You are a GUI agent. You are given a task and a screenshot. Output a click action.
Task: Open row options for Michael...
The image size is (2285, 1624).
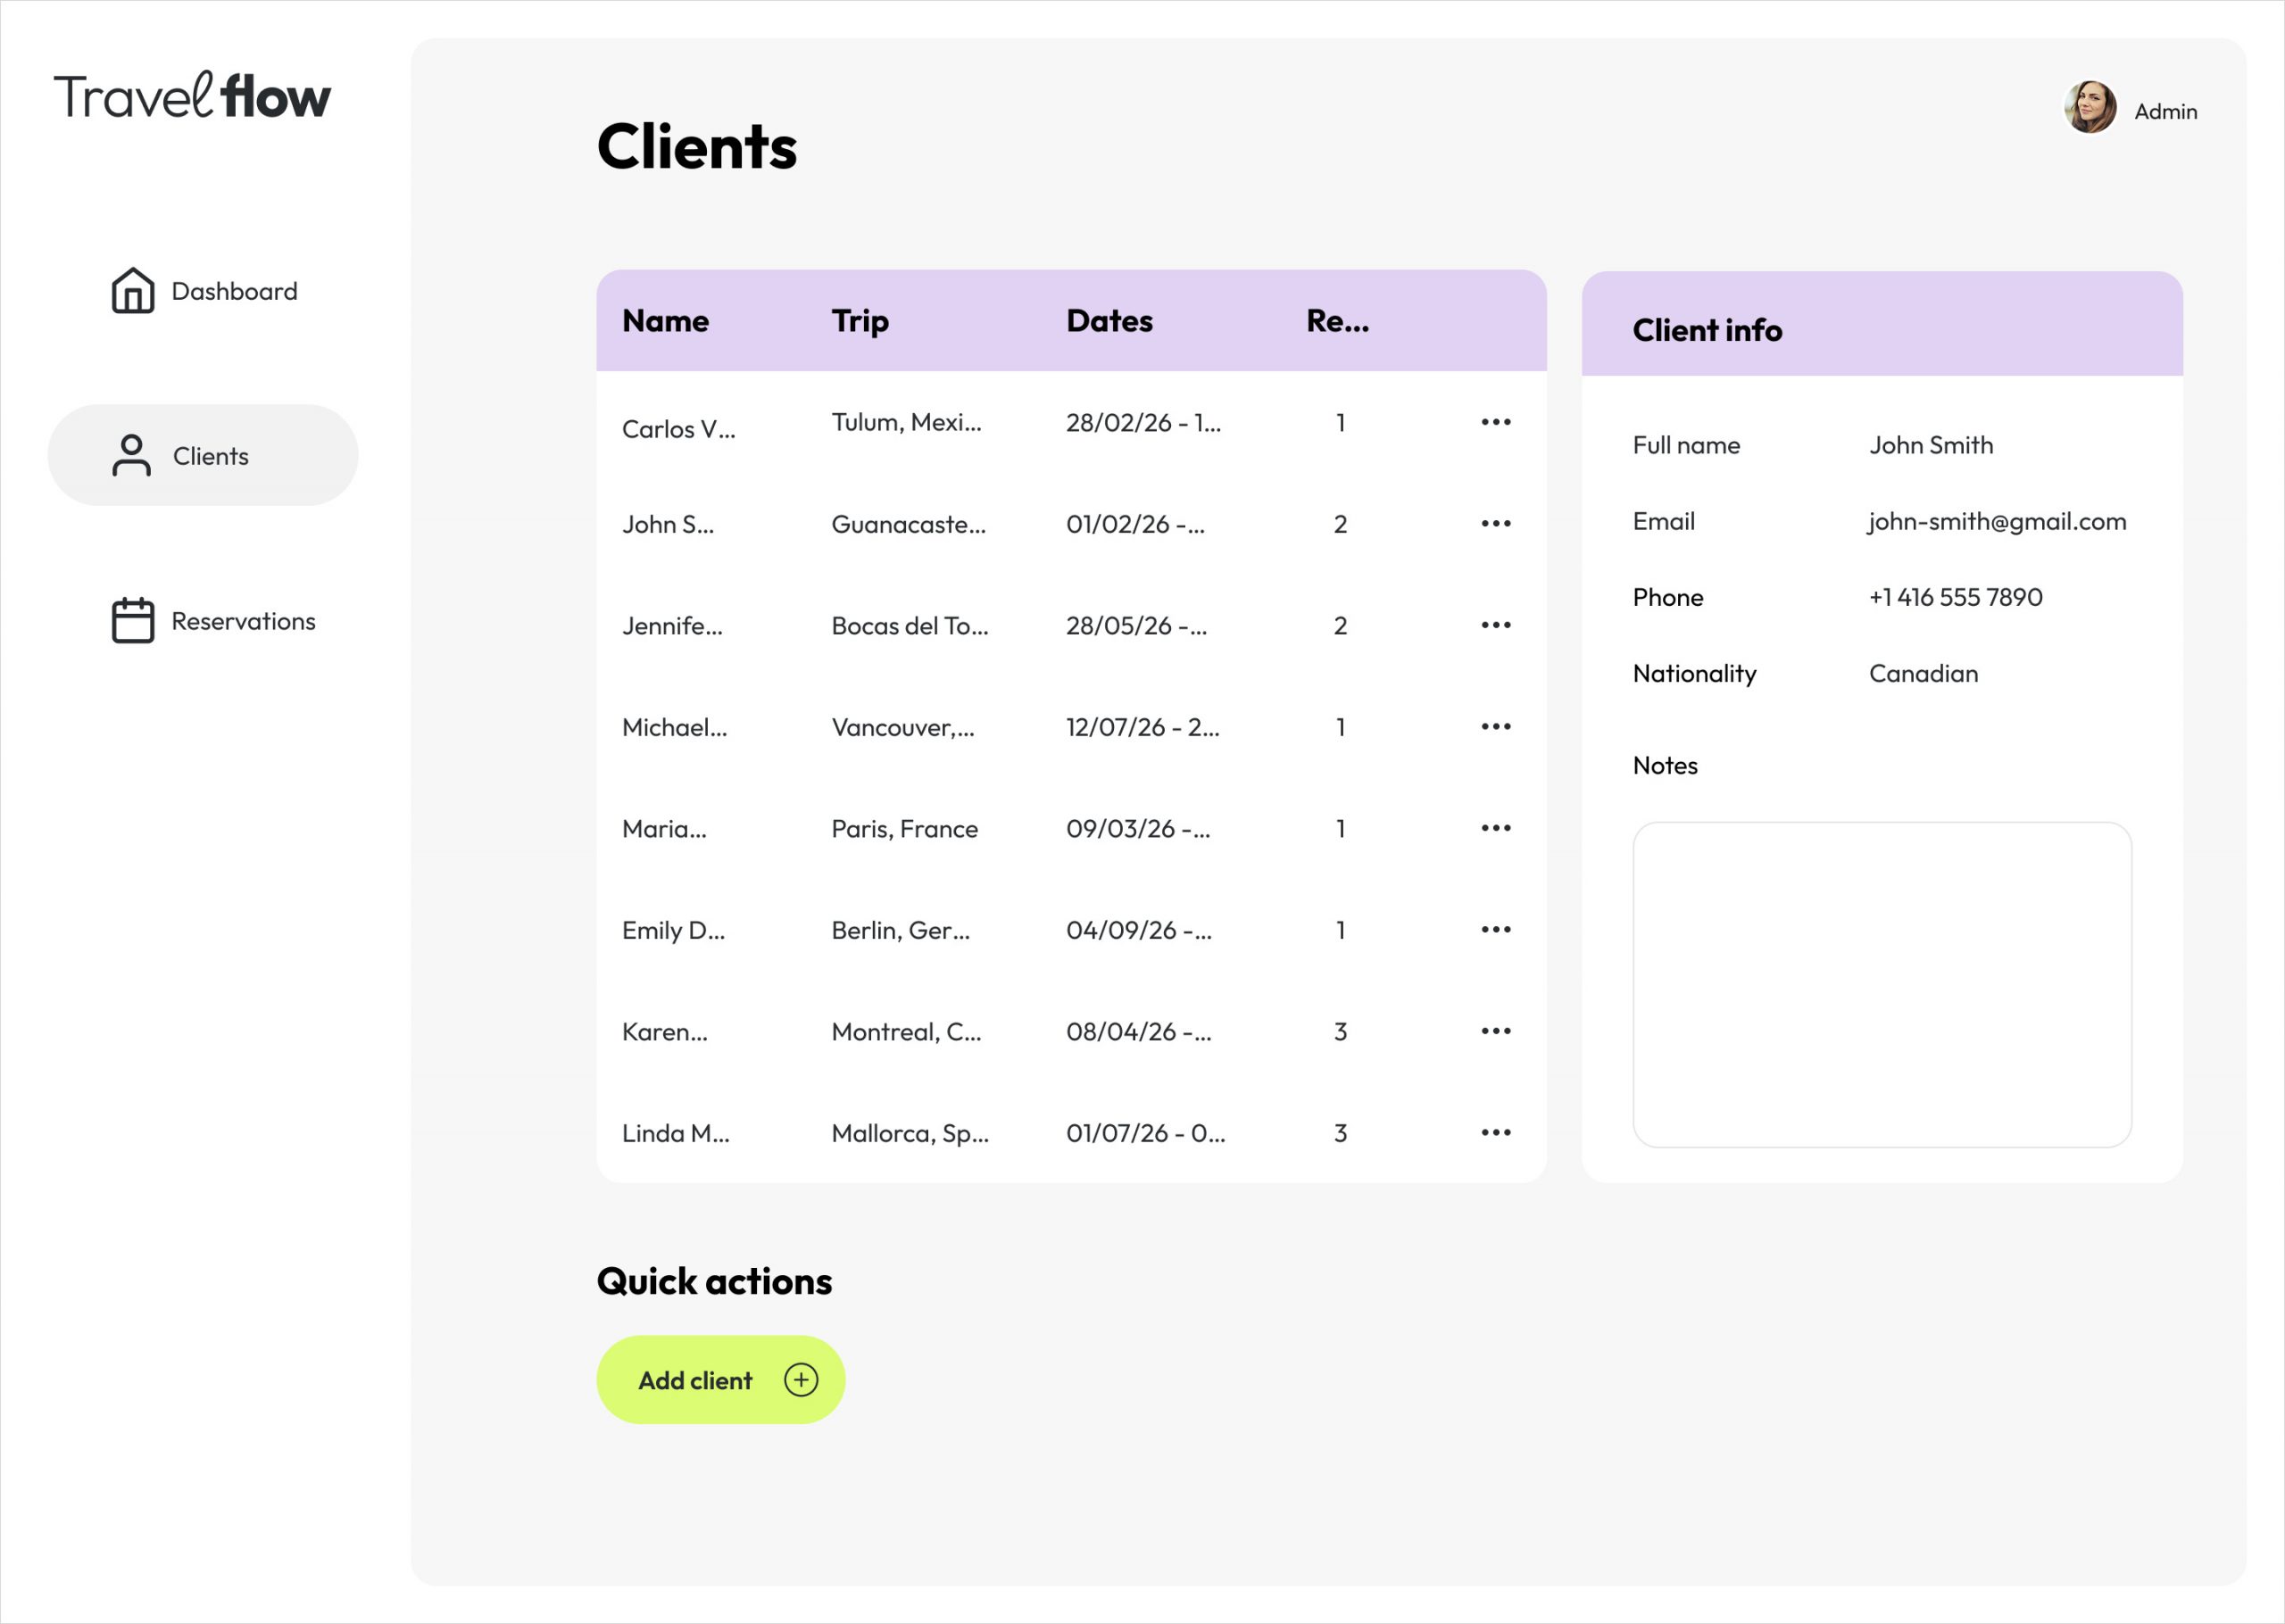[1495, 726]
